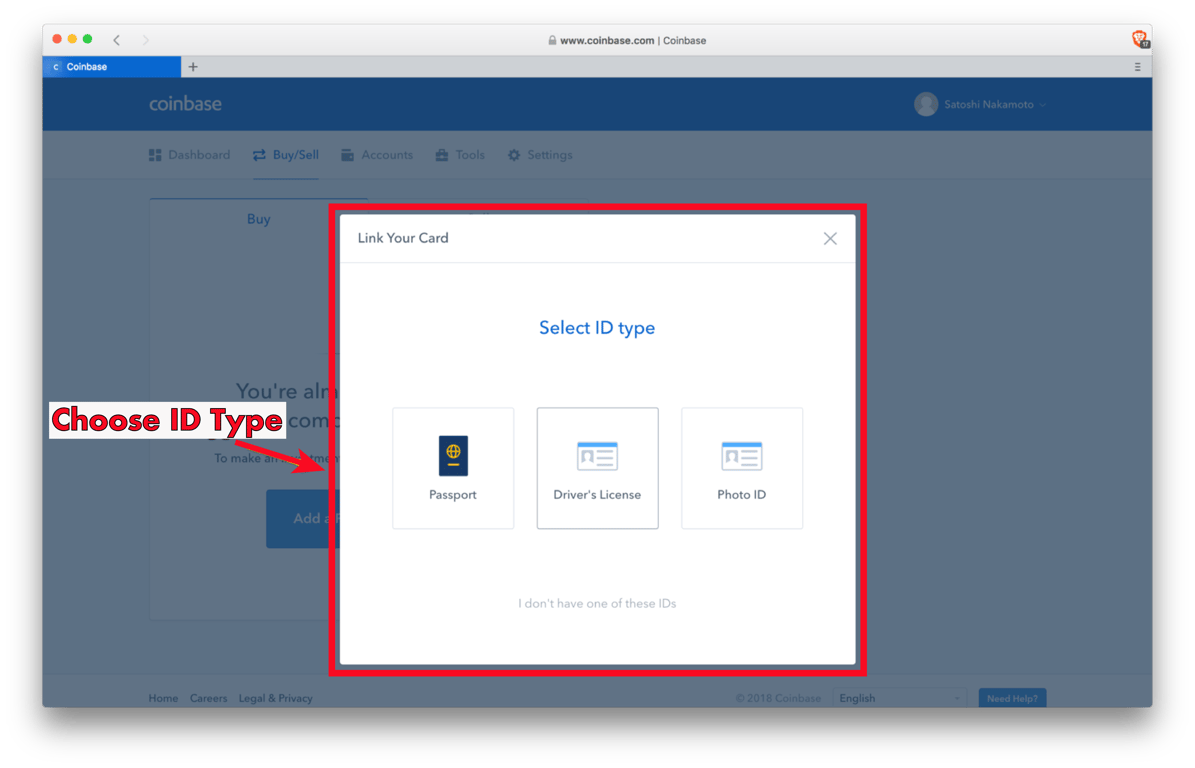This screenshot has height=768, width=1195.
Task: Dismiss the Link Your Card dialog
Action: click(x=829, y=238)
